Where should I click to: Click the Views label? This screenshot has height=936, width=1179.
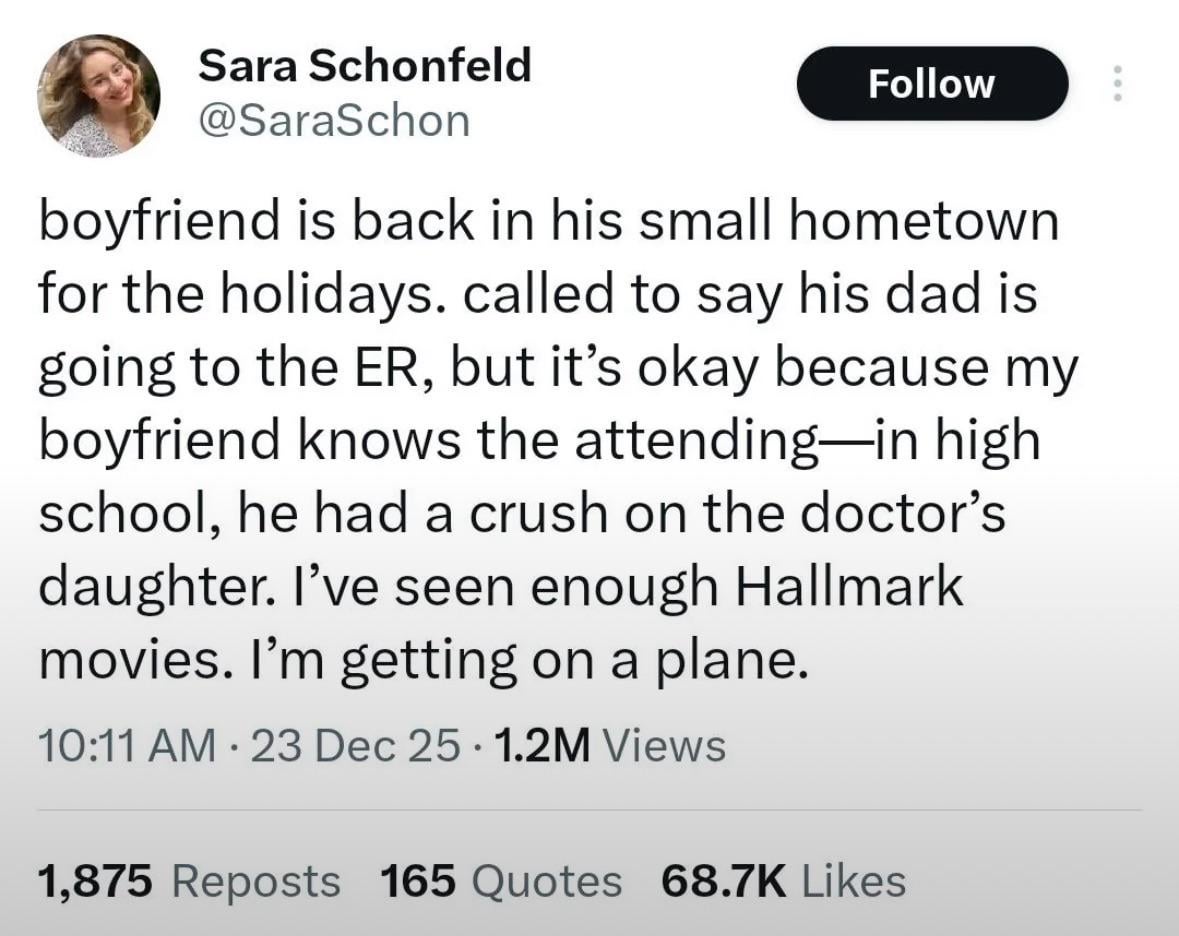pos(665,745)
